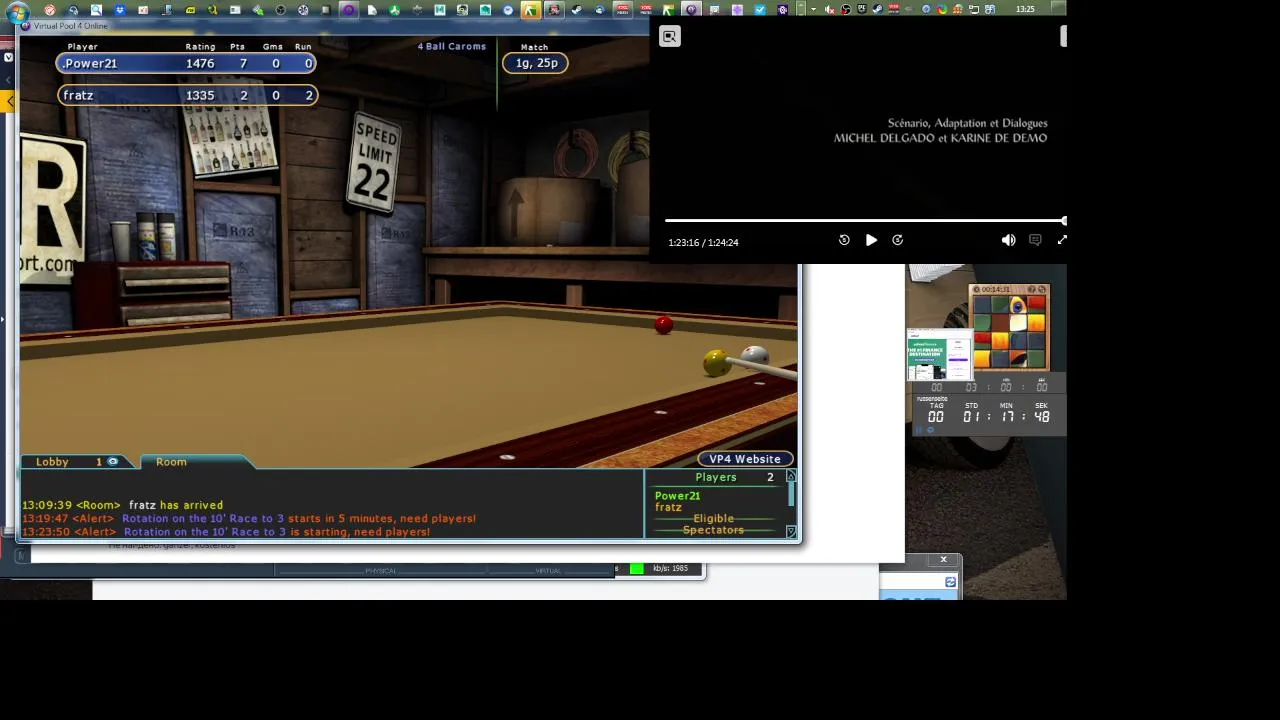Show hidden tray icons arrow
The image size is (1280, 720).
813,9
